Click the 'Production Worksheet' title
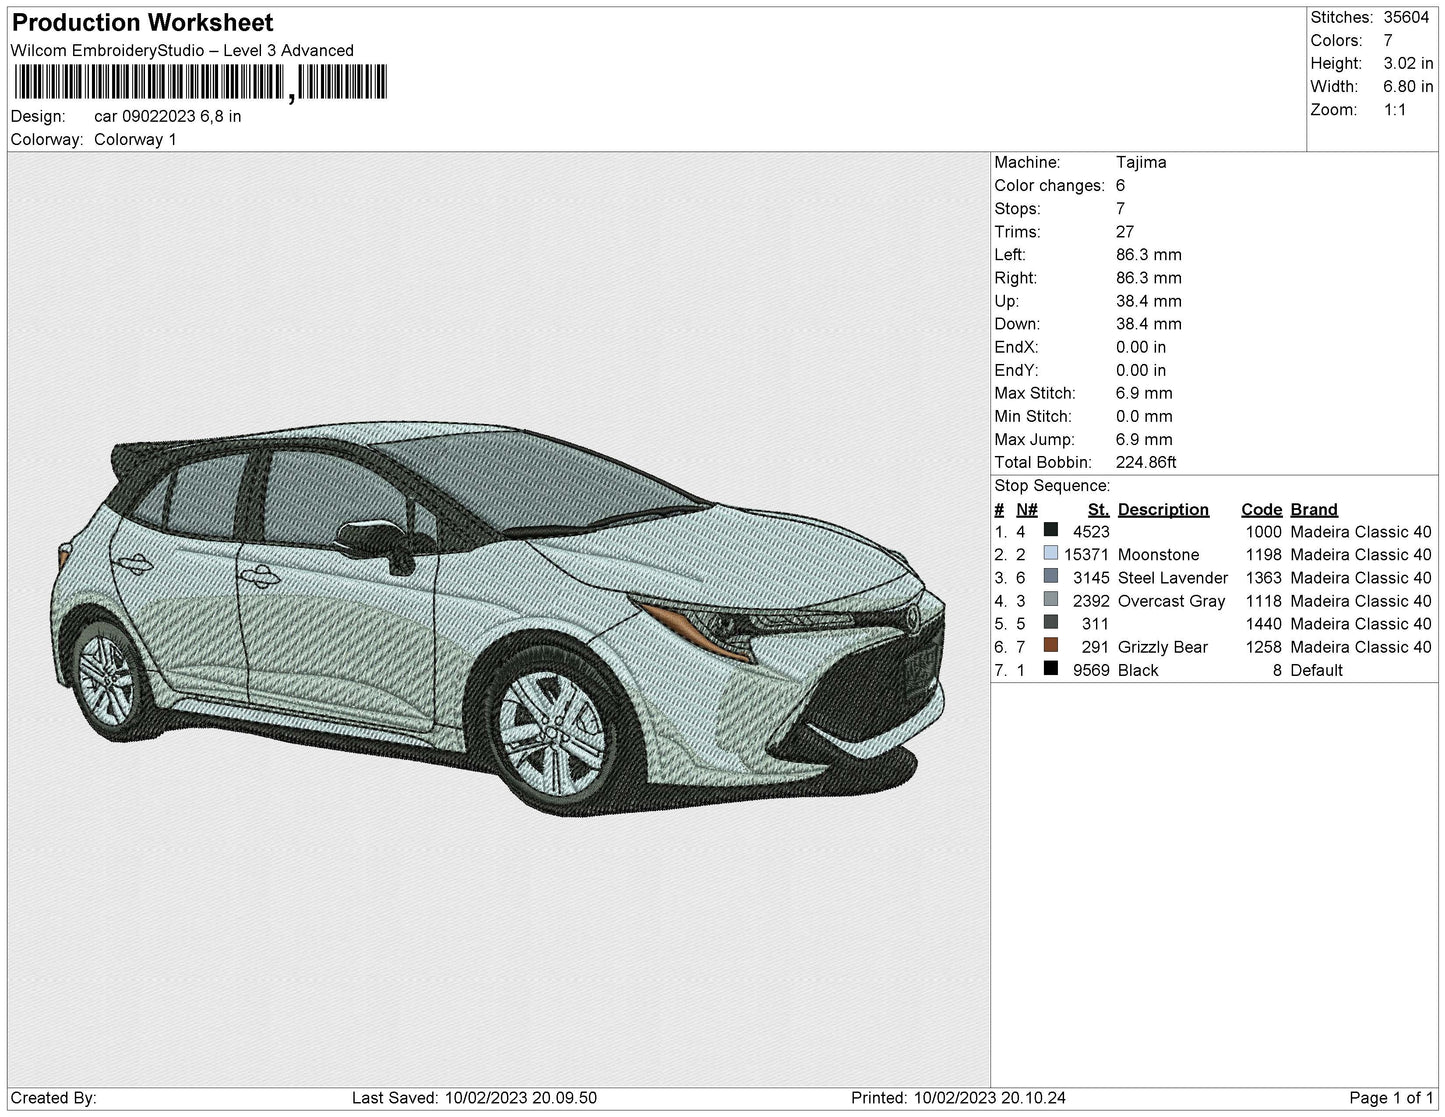 click(x=143, y=22)
